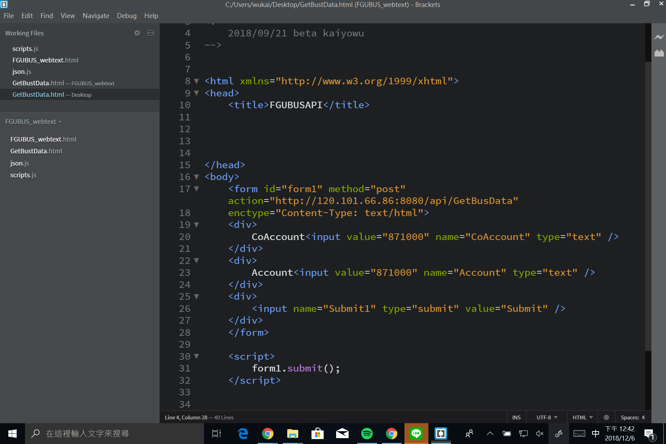Open json.js in project tree

click(x=20, y=163)
